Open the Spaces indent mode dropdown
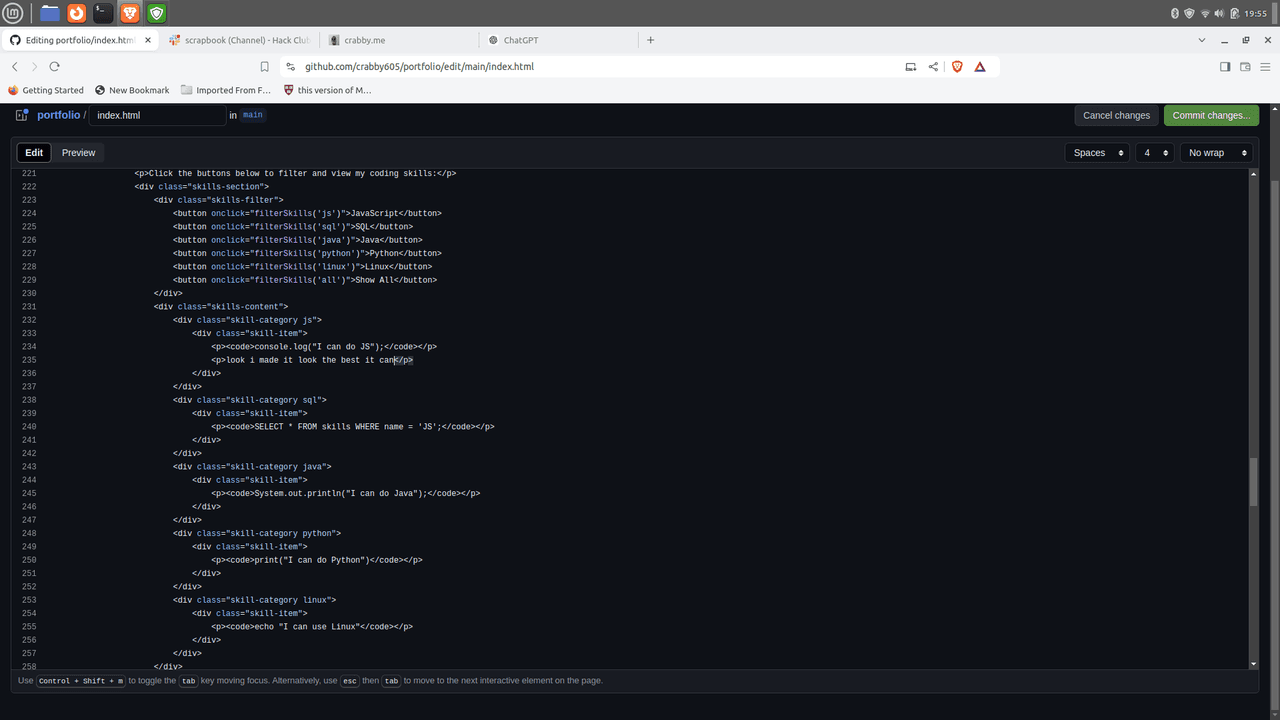Image resolution: width=1280 pixels, height=720 pixels. (1097, 153)
